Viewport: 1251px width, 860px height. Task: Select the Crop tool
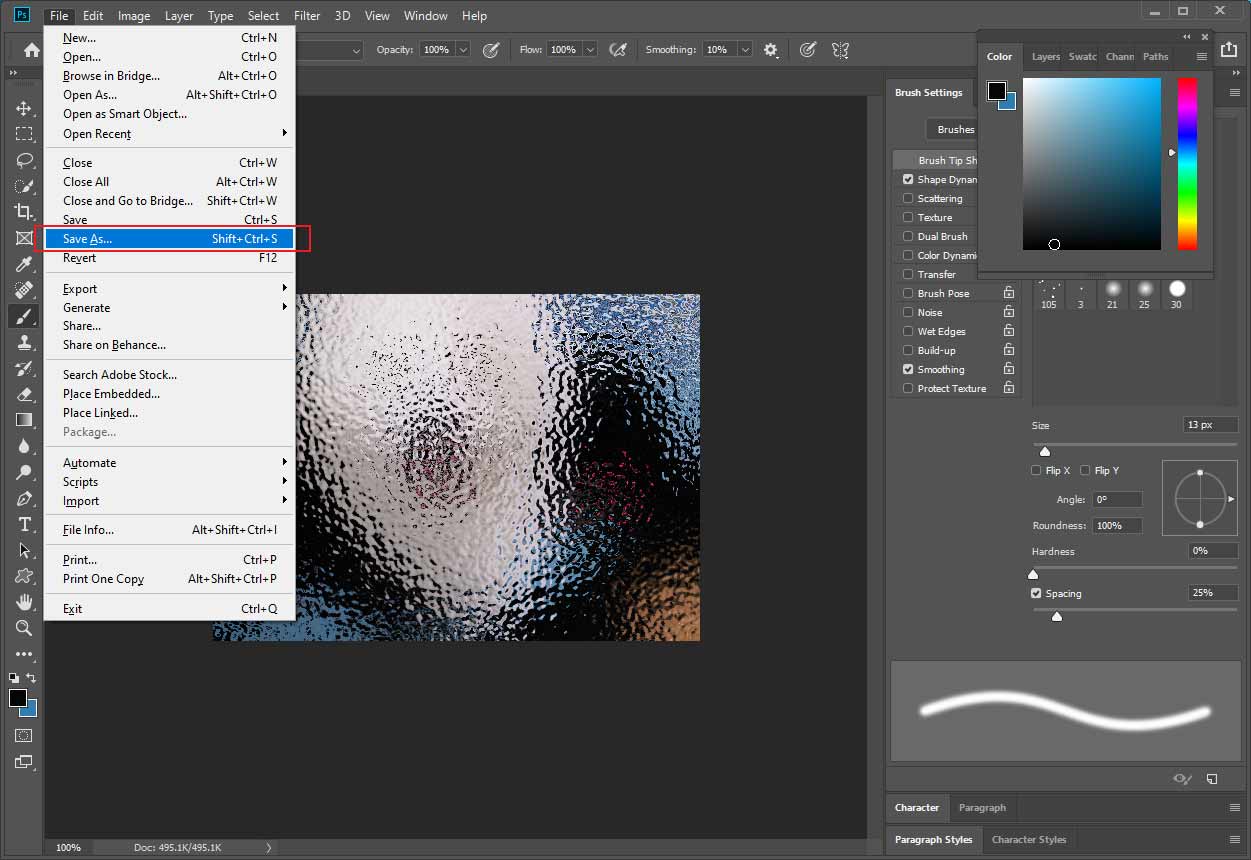click(24, 212)
